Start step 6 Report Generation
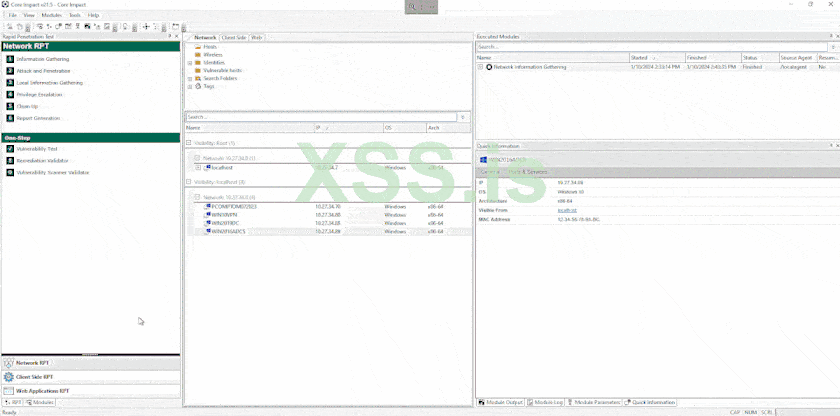The image size is (840, 416). [38, 118]
